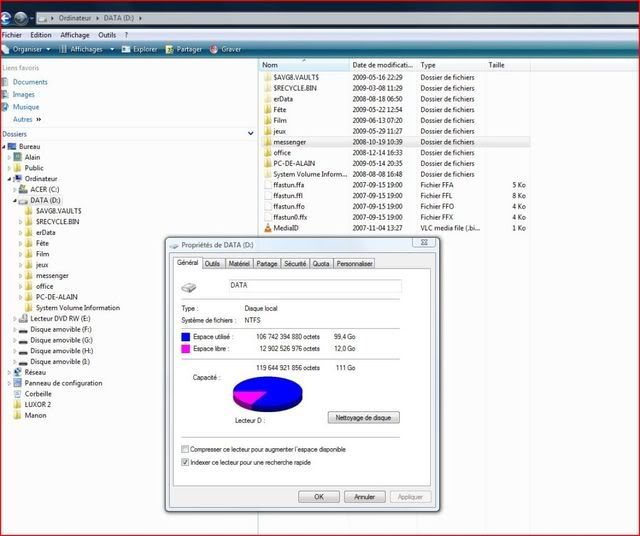640x536 pixels.
Task: Open the Fichier menu
Action: tap(12, 35)
